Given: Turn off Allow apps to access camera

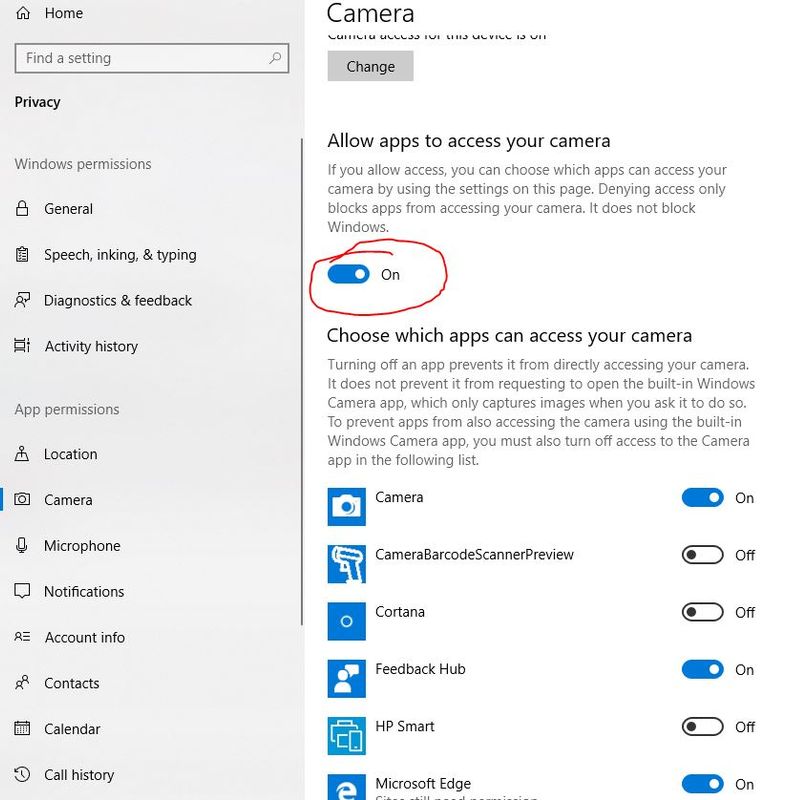Looking at the screenshot, I should pos(349,274).
